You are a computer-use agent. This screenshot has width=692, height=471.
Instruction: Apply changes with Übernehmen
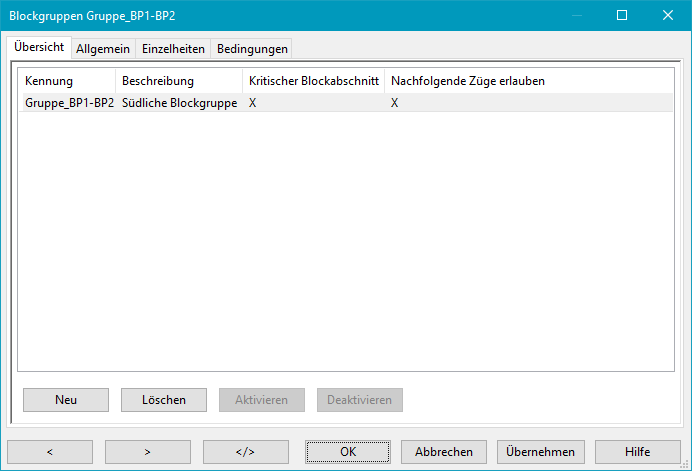coord(540,452)
